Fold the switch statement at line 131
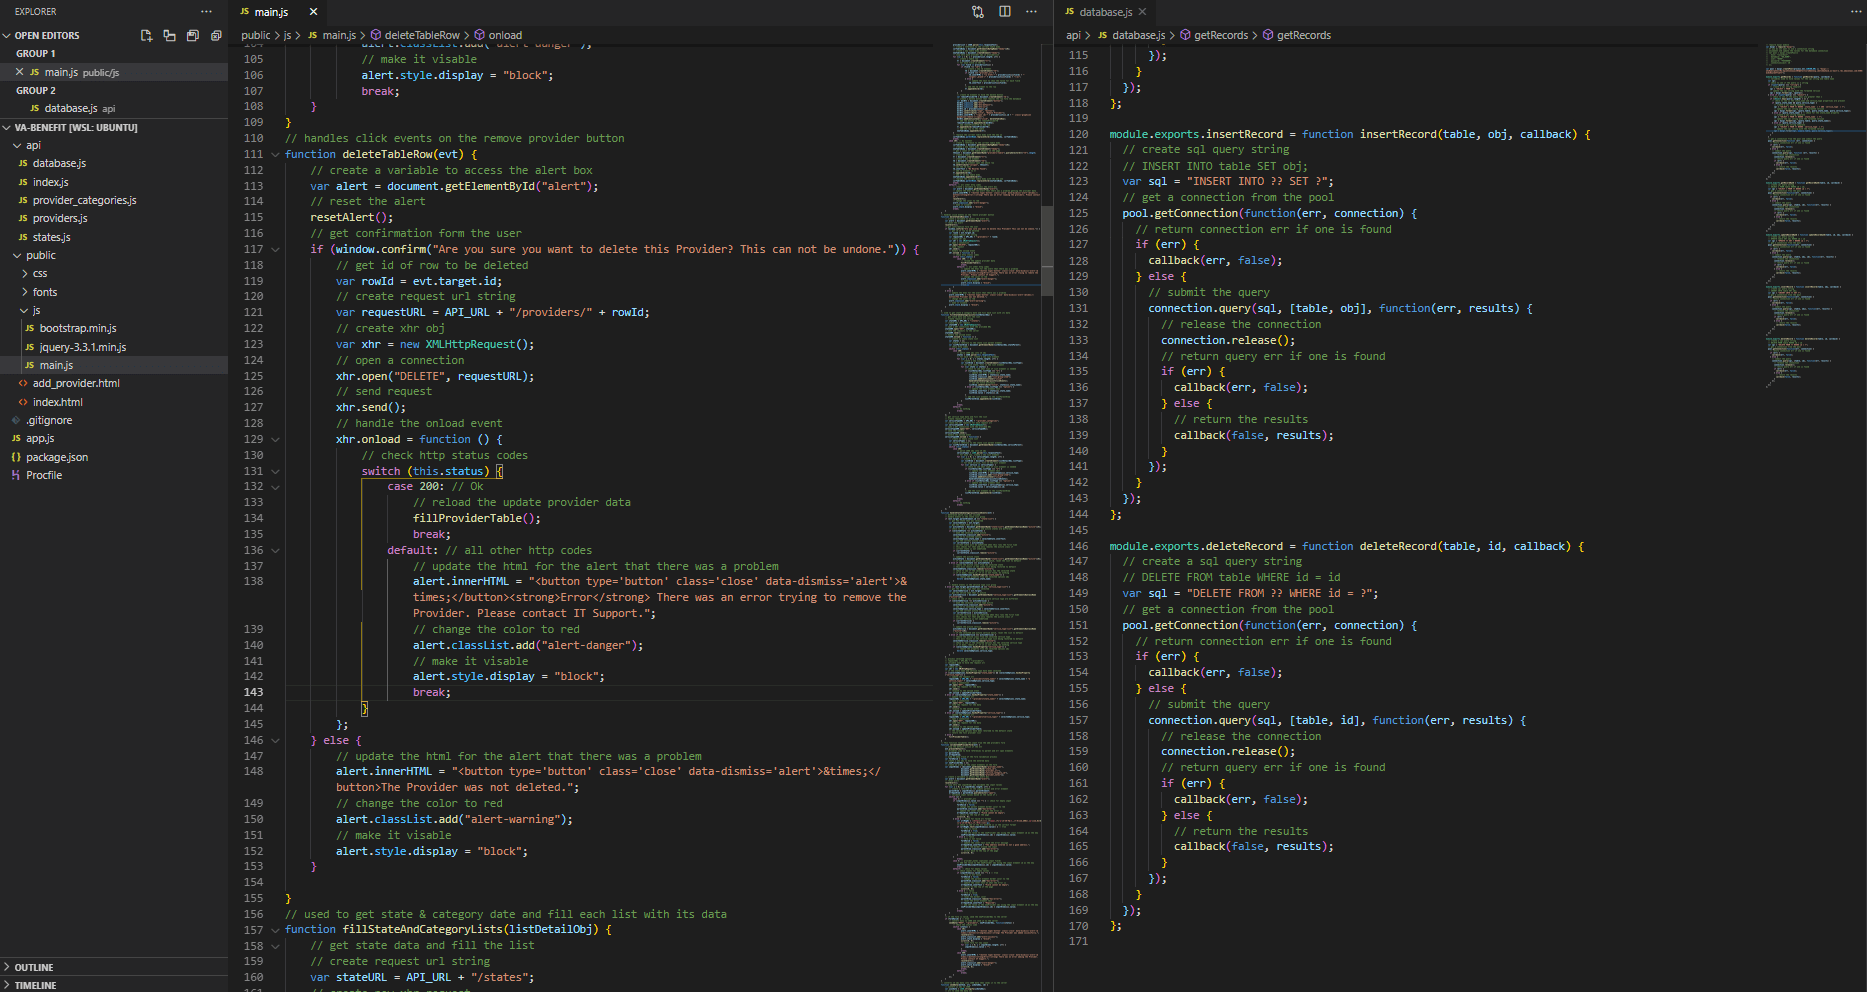The width and height of the screenshot is (1867, 992). [x=275, y=471]
